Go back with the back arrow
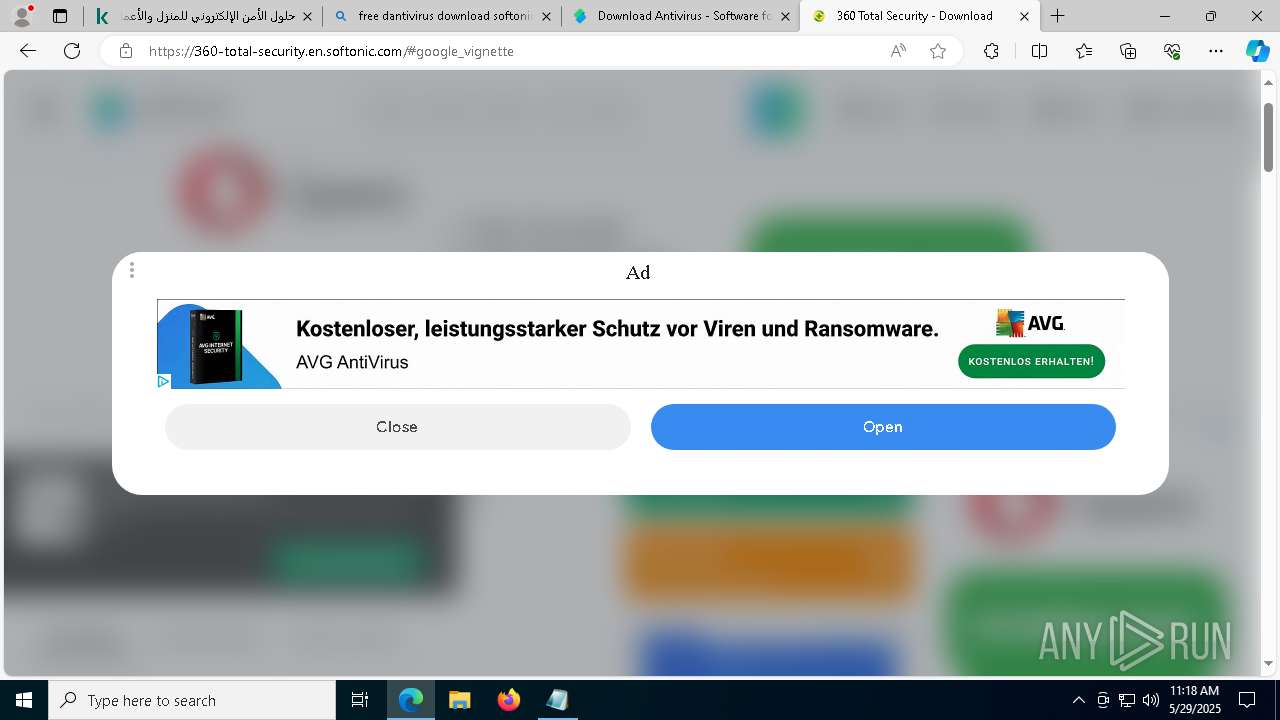Screen dimensions: 1280x720 28,51
